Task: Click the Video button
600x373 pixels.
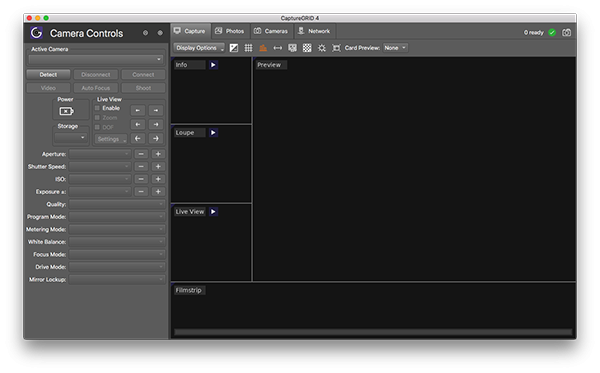Action: pos(48,88)
